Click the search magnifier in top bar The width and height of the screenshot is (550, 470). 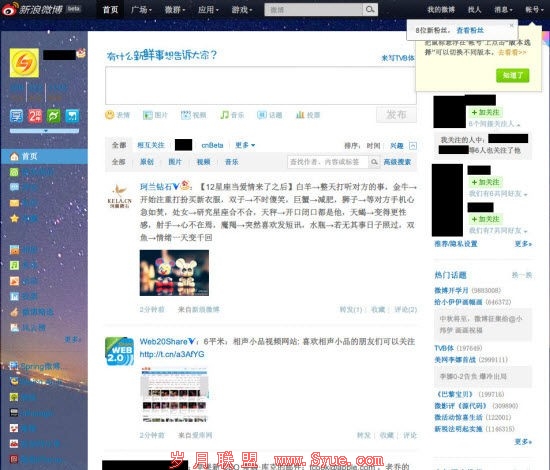pos(370,9)
